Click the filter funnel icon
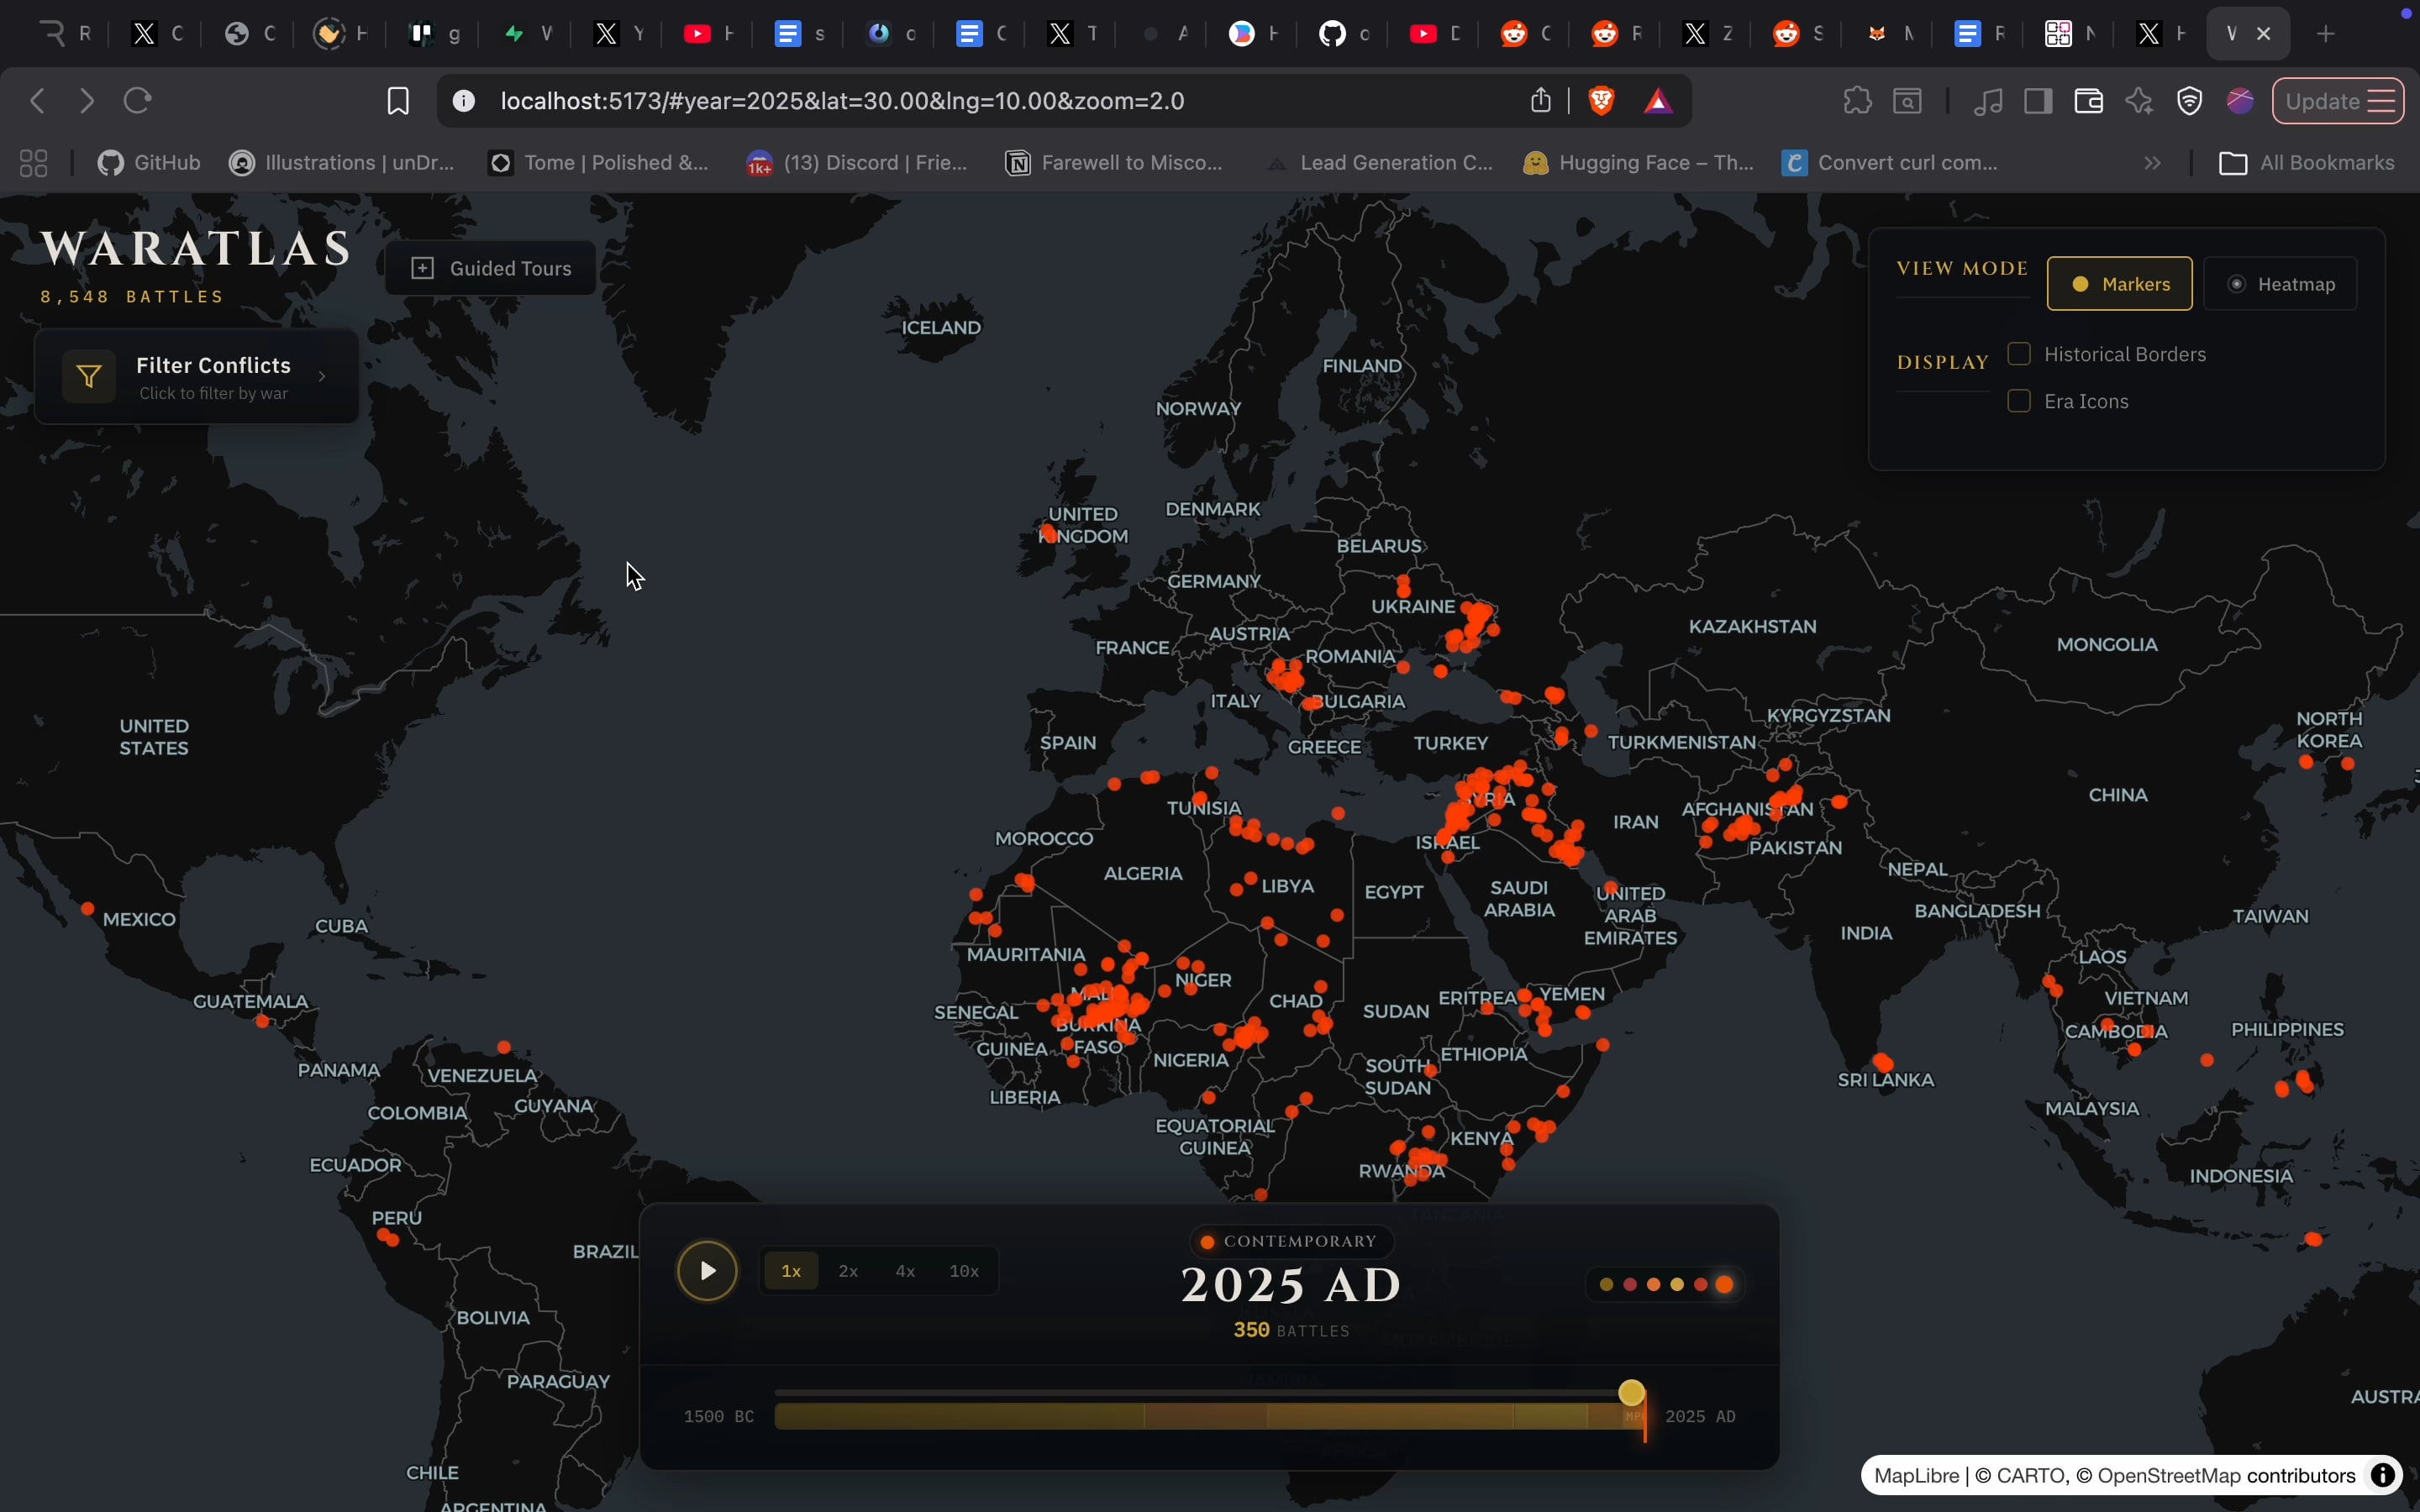2420x1512 pixels. click(x=89, y=377)
